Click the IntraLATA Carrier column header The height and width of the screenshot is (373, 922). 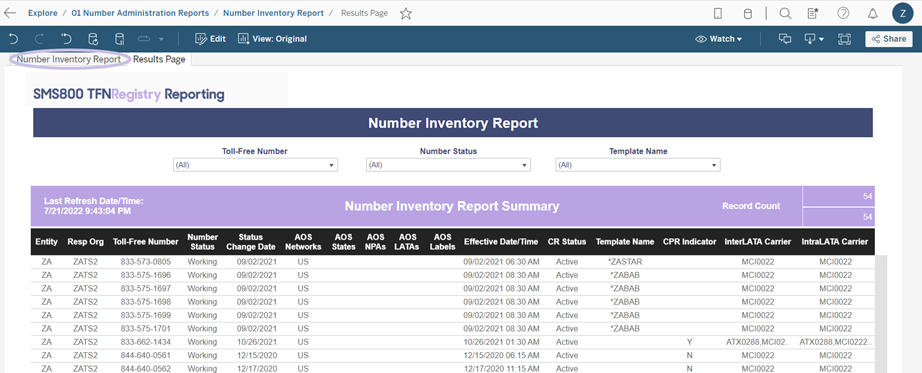pyautogui.click(x=834, y=242)
